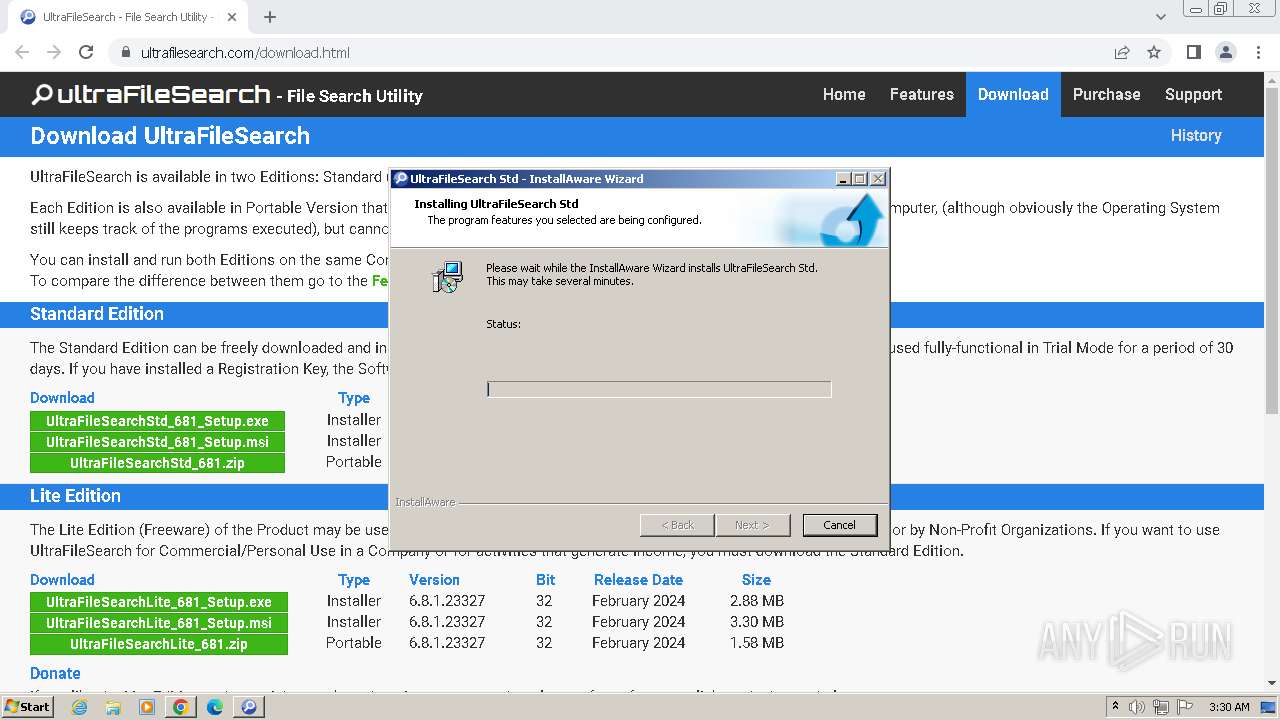Open the History link
Viewport: 1280px width, 720px height.
(1196, 135)
